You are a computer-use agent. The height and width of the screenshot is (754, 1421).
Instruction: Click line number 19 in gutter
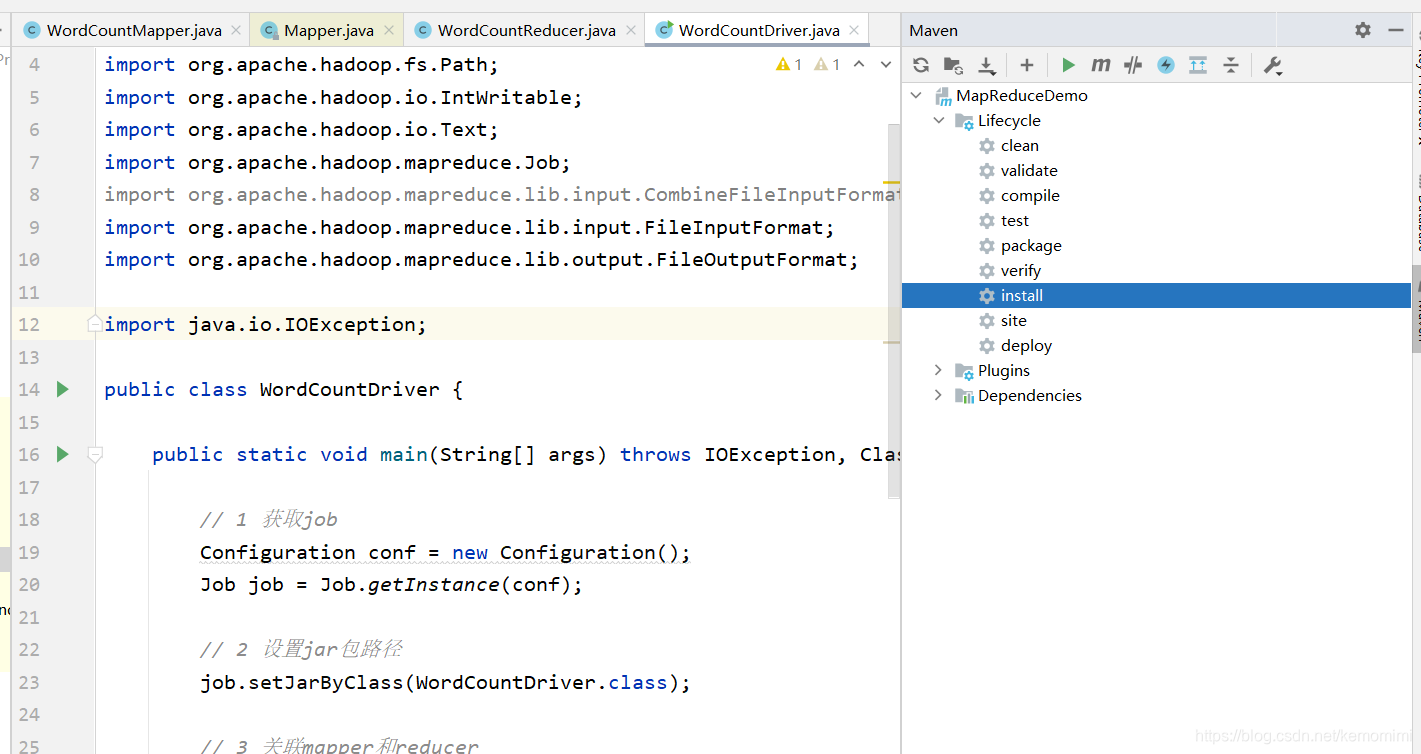pos(29,552)
